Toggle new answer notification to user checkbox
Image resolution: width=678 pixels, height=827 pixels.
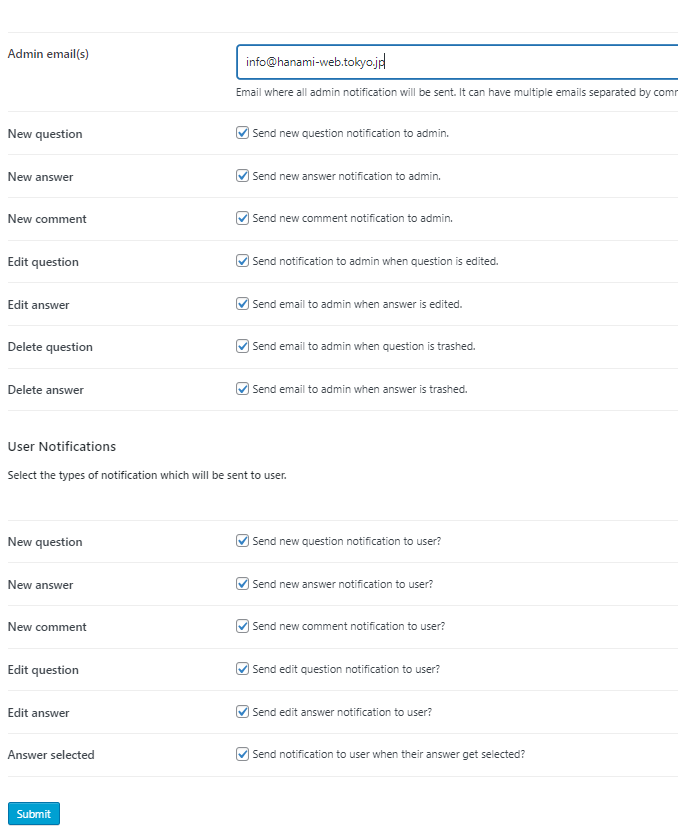pyautogui.click(x=243, y=584)
